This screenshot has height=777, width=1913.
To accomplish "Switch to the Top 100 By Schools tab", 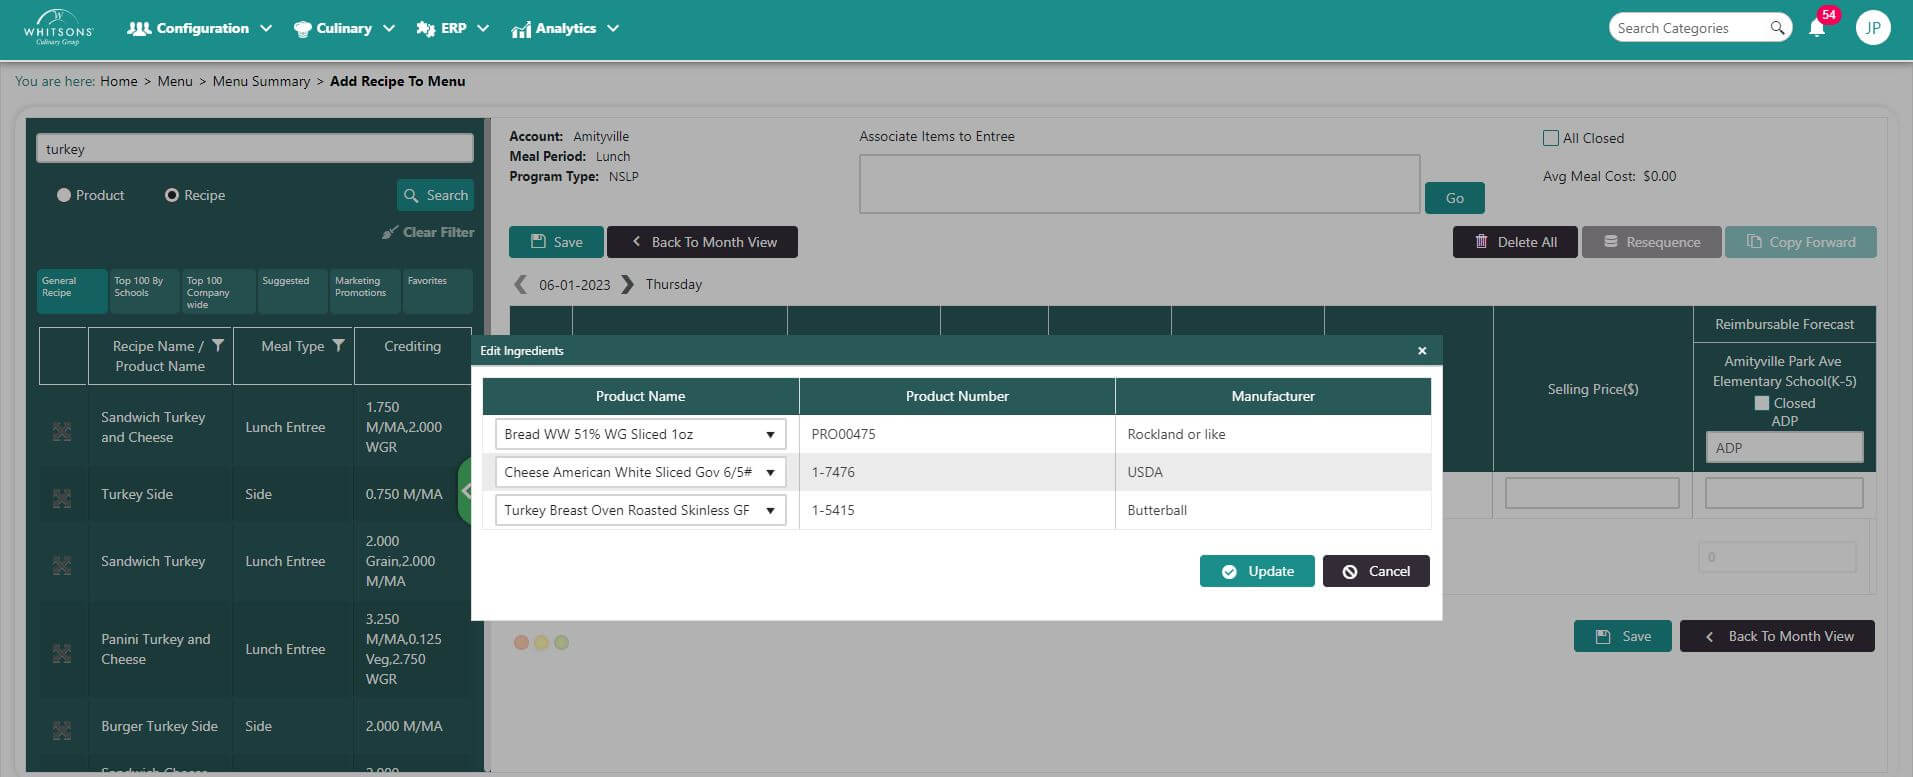I will (144, 288).
